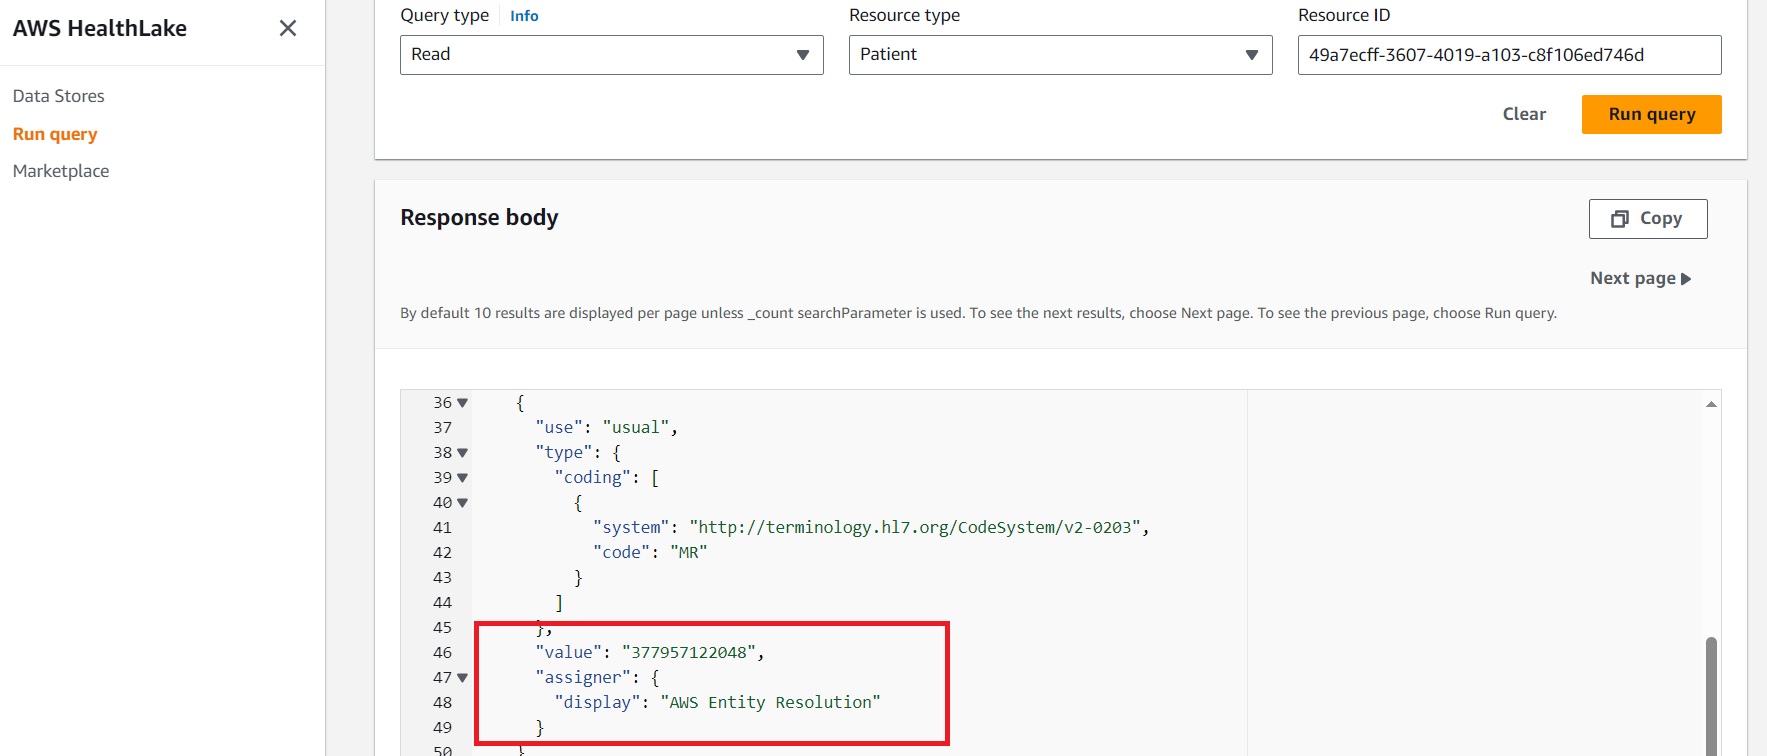Click the Clear button
This screenshot has height=756, width=1767.
(x=1524, y=114)
